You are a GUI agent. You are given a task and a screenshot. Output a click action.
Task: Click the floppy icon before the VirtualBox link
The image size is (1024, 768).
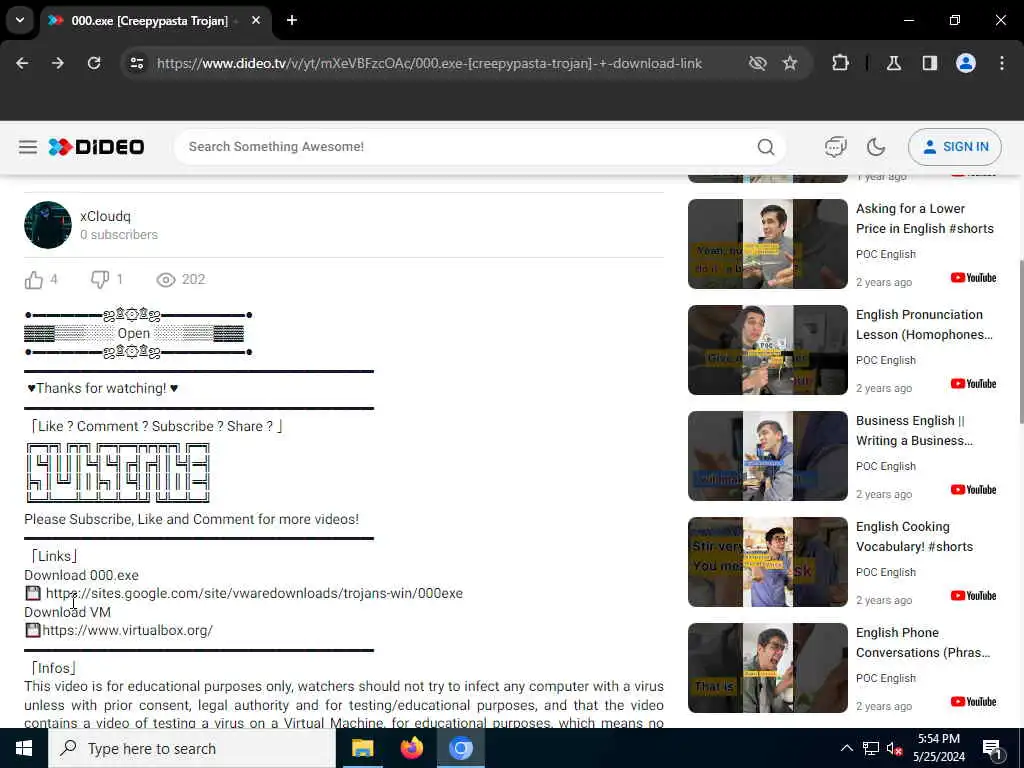33,631
